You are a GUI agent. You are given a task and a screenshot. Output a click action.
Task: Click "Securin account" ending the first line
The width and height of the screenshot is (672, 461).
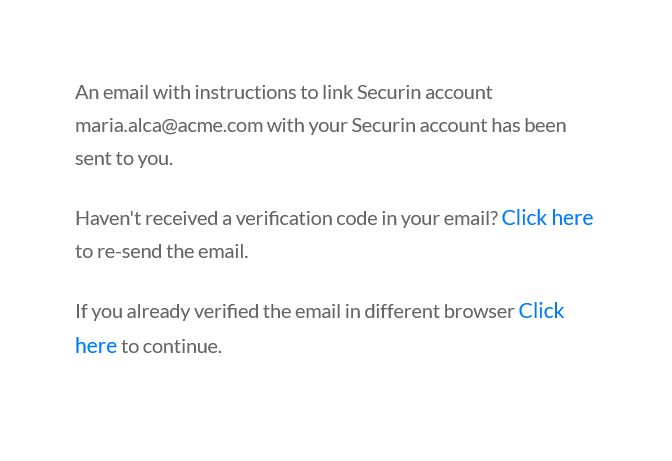coord(425,92)
